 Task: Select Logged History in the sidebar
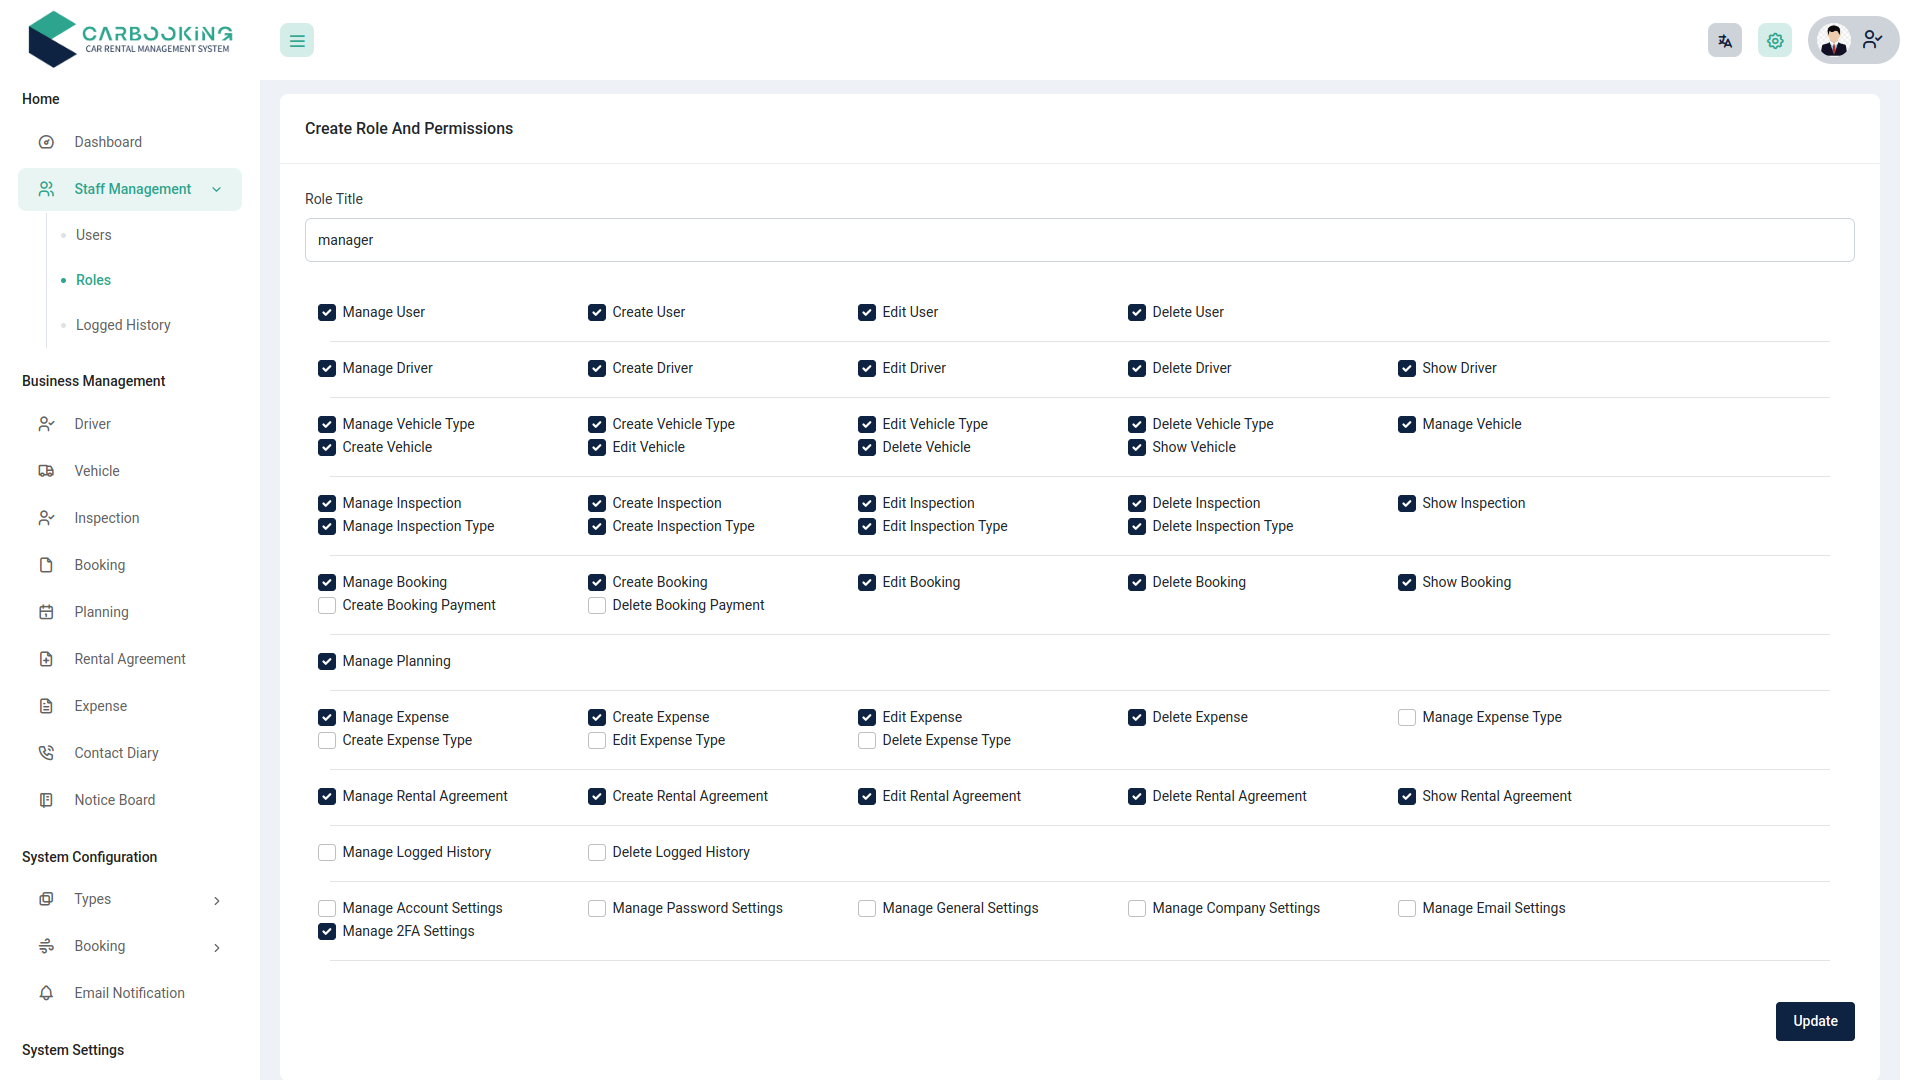pyautogui.click(x=122, y=324)
